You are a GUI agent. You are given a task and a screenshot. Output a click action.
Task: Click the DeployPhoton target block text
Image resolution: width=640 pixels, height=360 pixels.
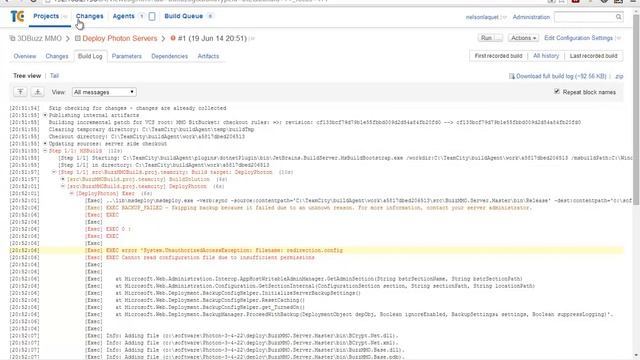pos(137,187)
